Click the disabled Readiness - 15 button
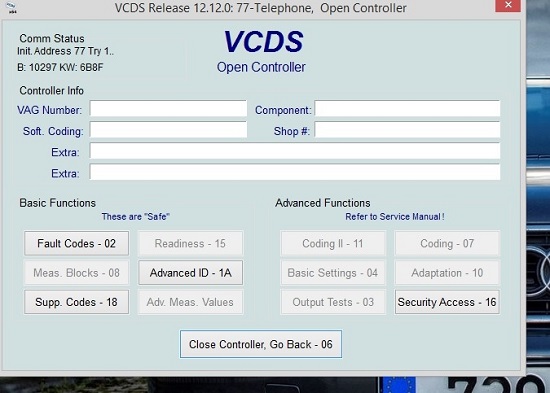The height and width of the screenshot is (393, 550). tap(190, 243)
